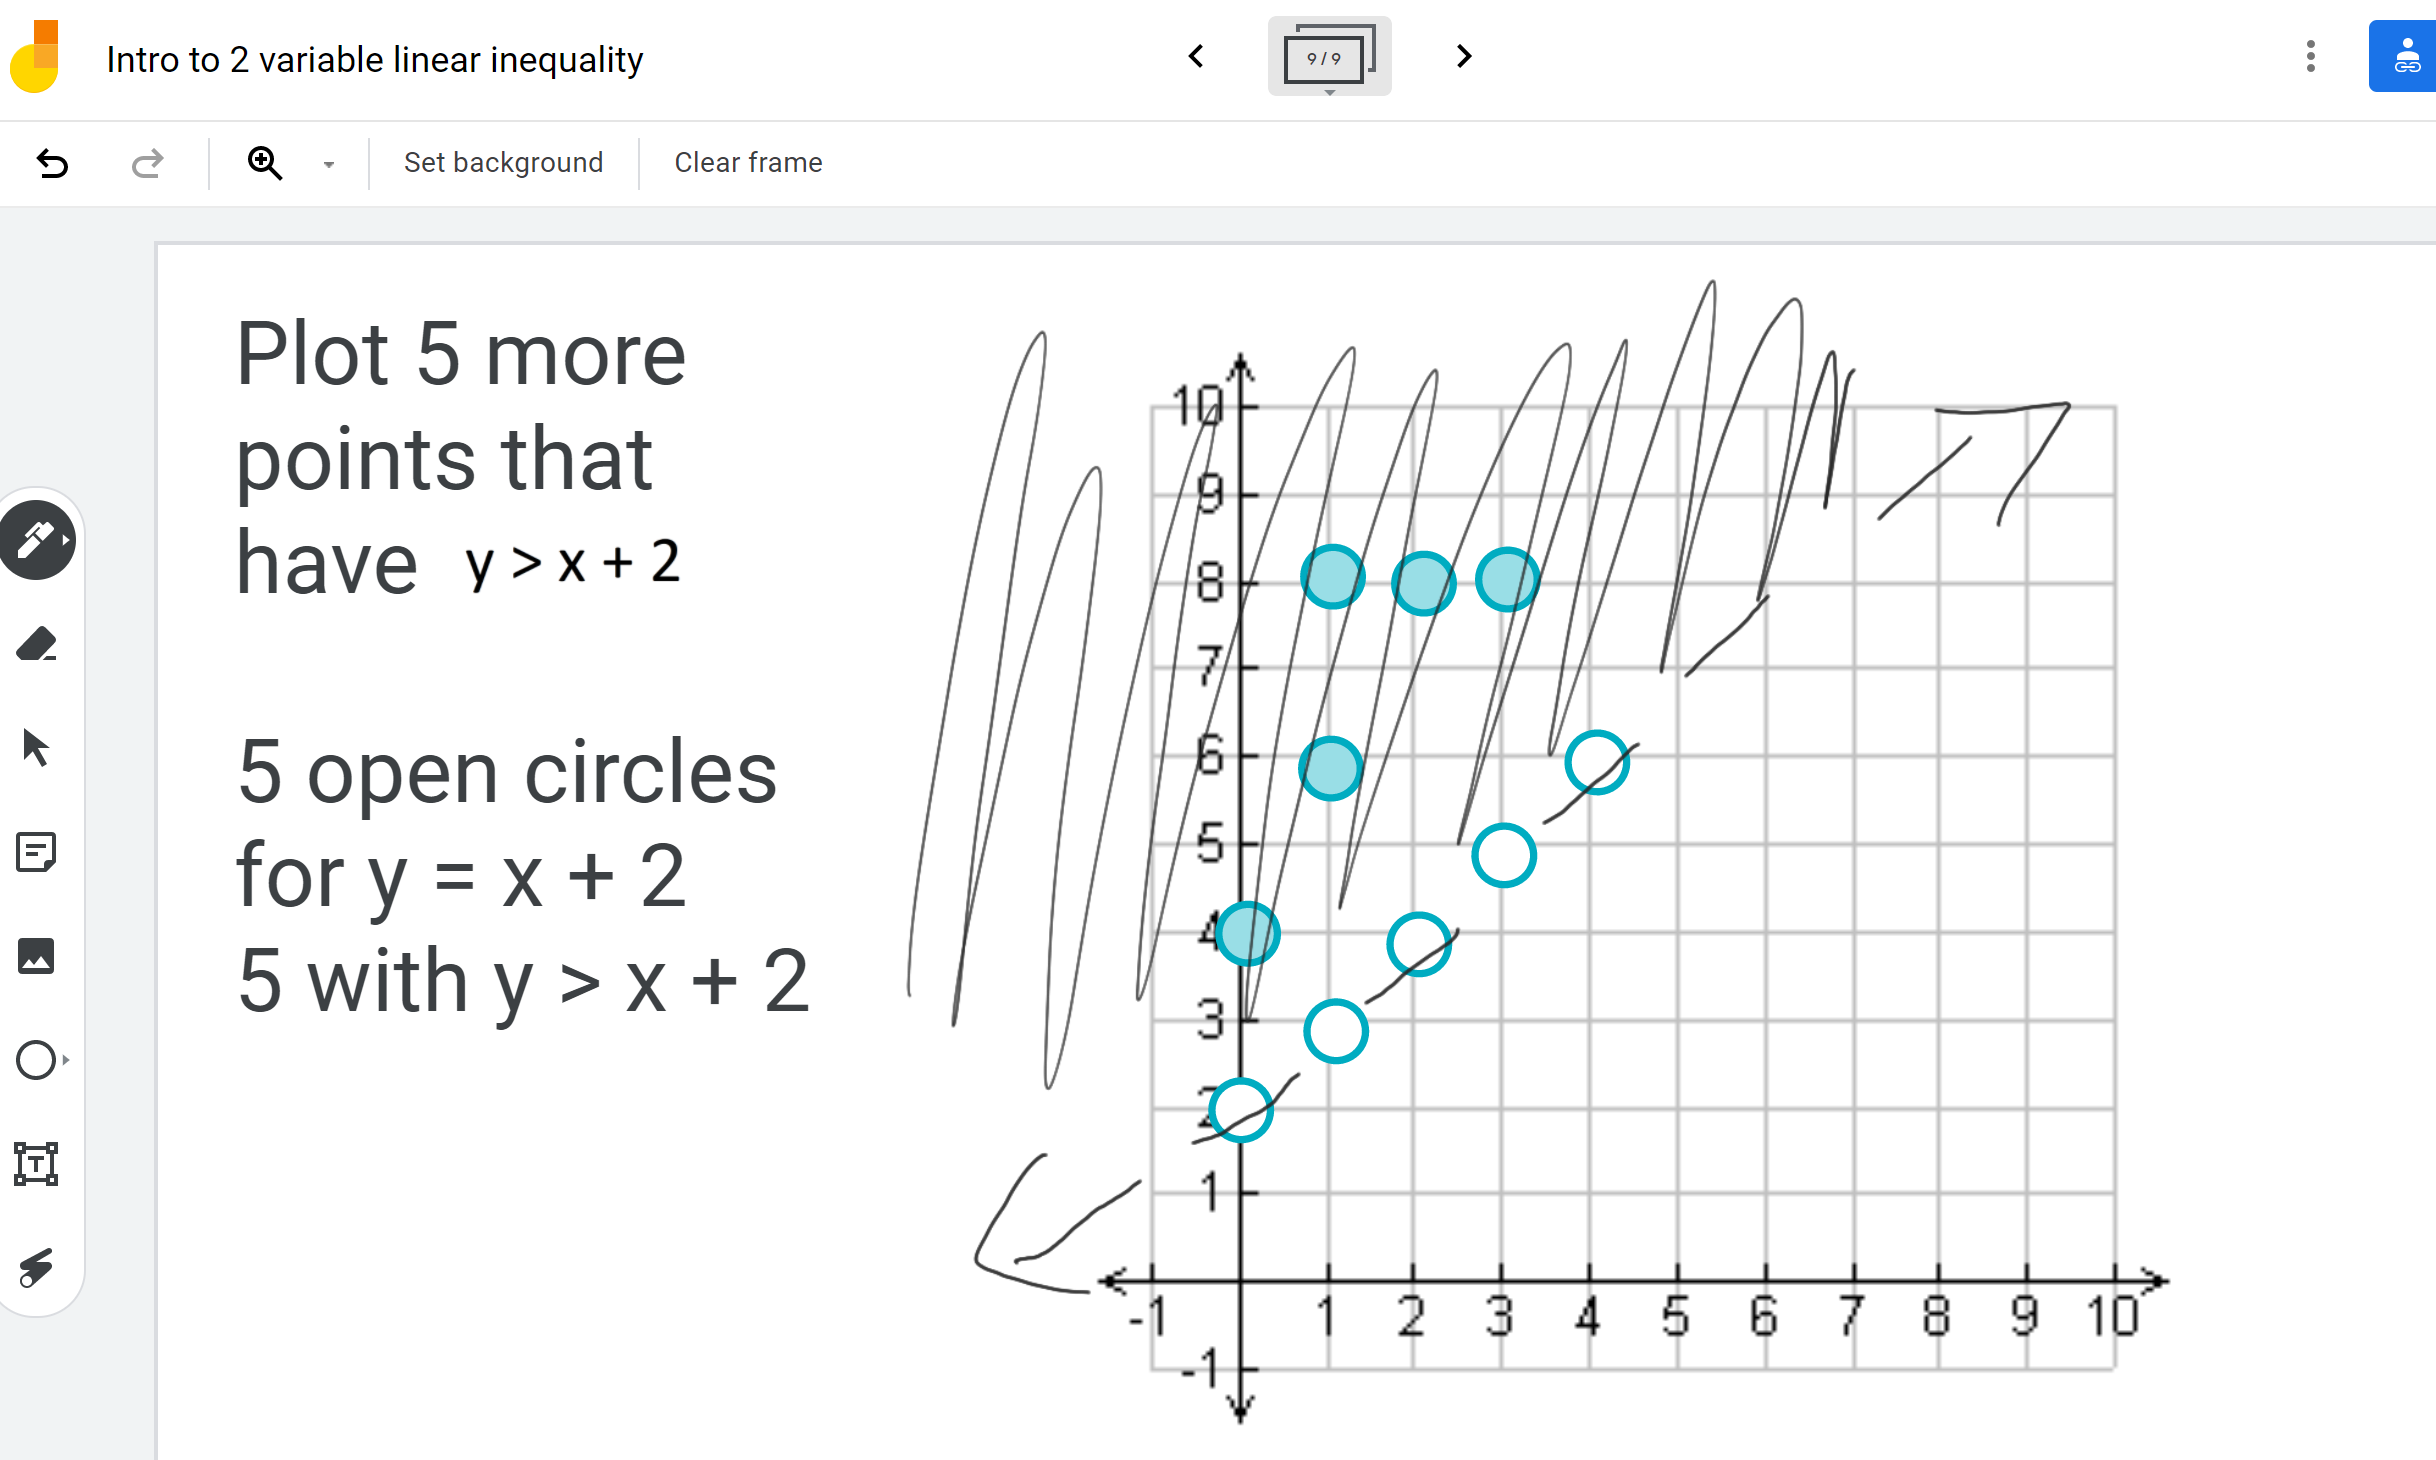The image size is (2436, 1460).
Task: Rename the jam title 'Intro to 2 variable linear inequality'
Action: [374, 59]
